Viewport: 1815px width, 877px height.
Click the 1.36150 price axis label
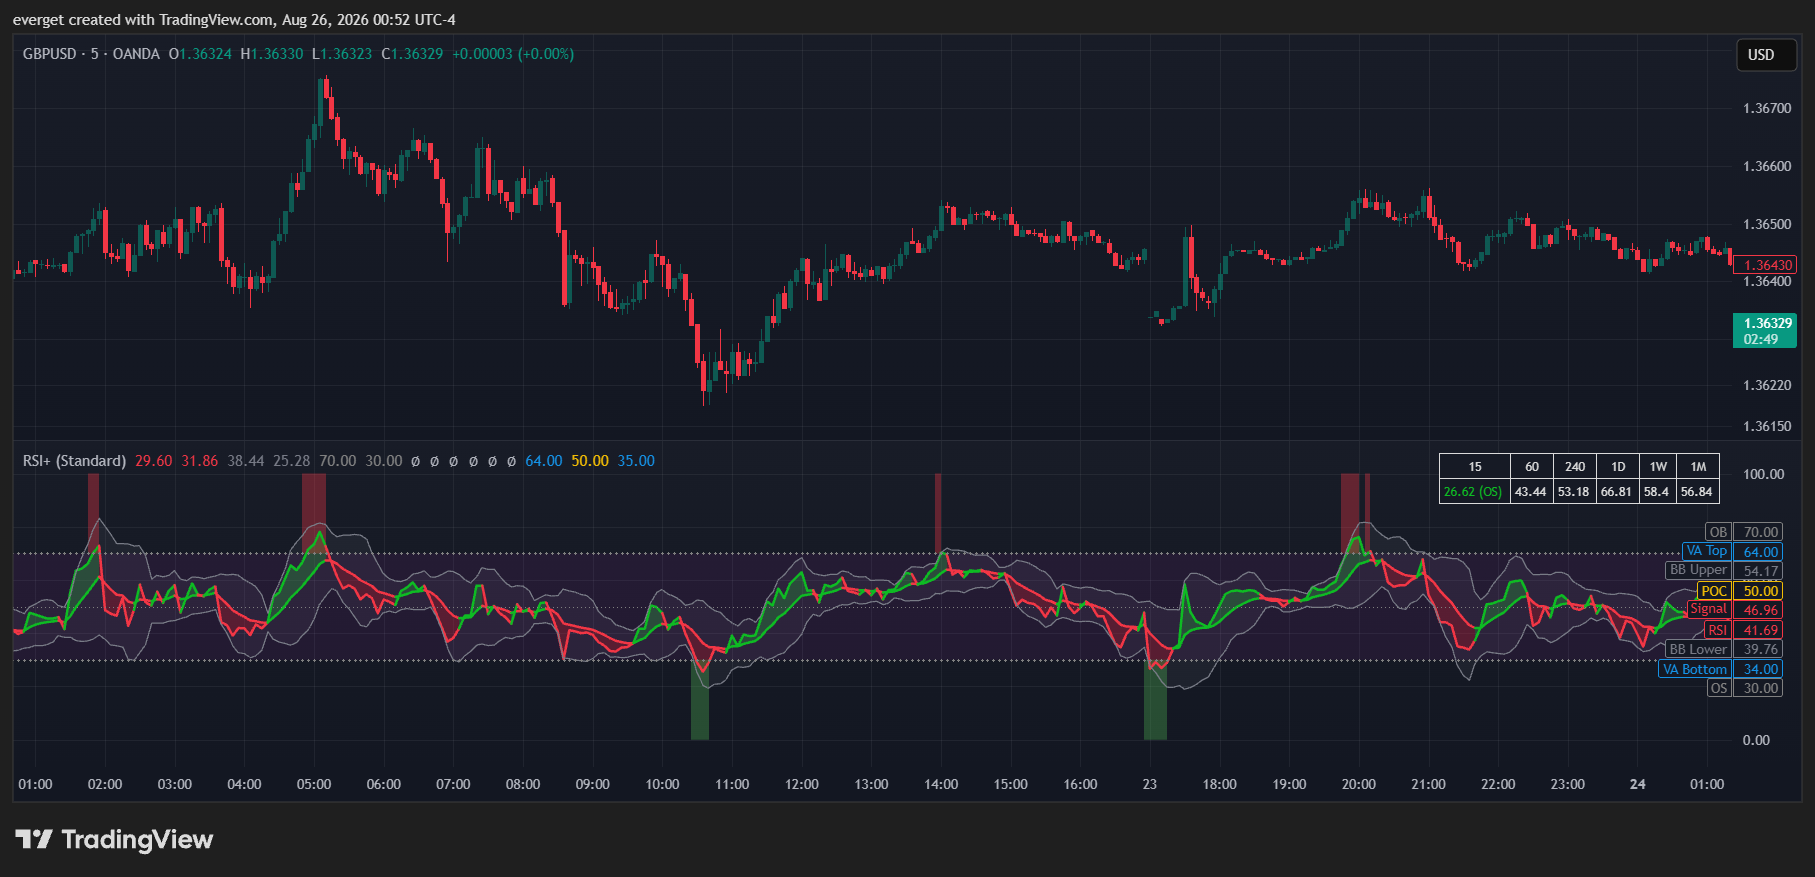pos(1767,426)
